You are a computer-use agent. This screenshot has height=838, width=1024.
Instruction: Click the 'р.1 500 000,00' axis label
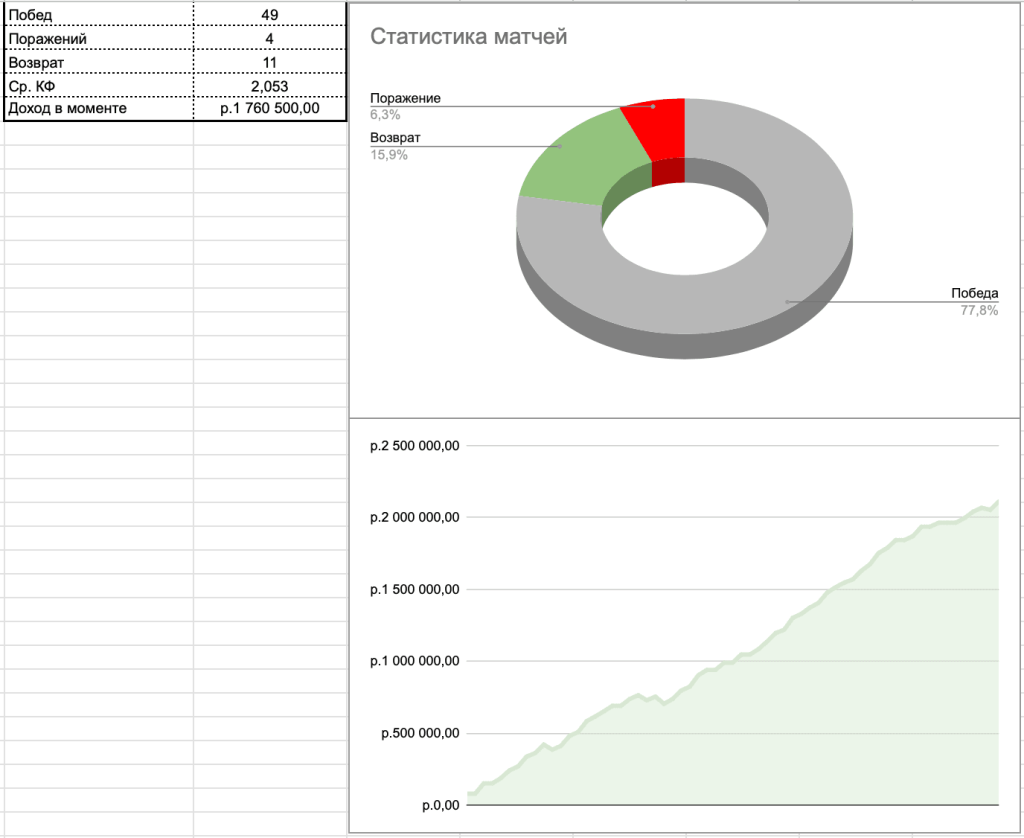click(415, 589)
